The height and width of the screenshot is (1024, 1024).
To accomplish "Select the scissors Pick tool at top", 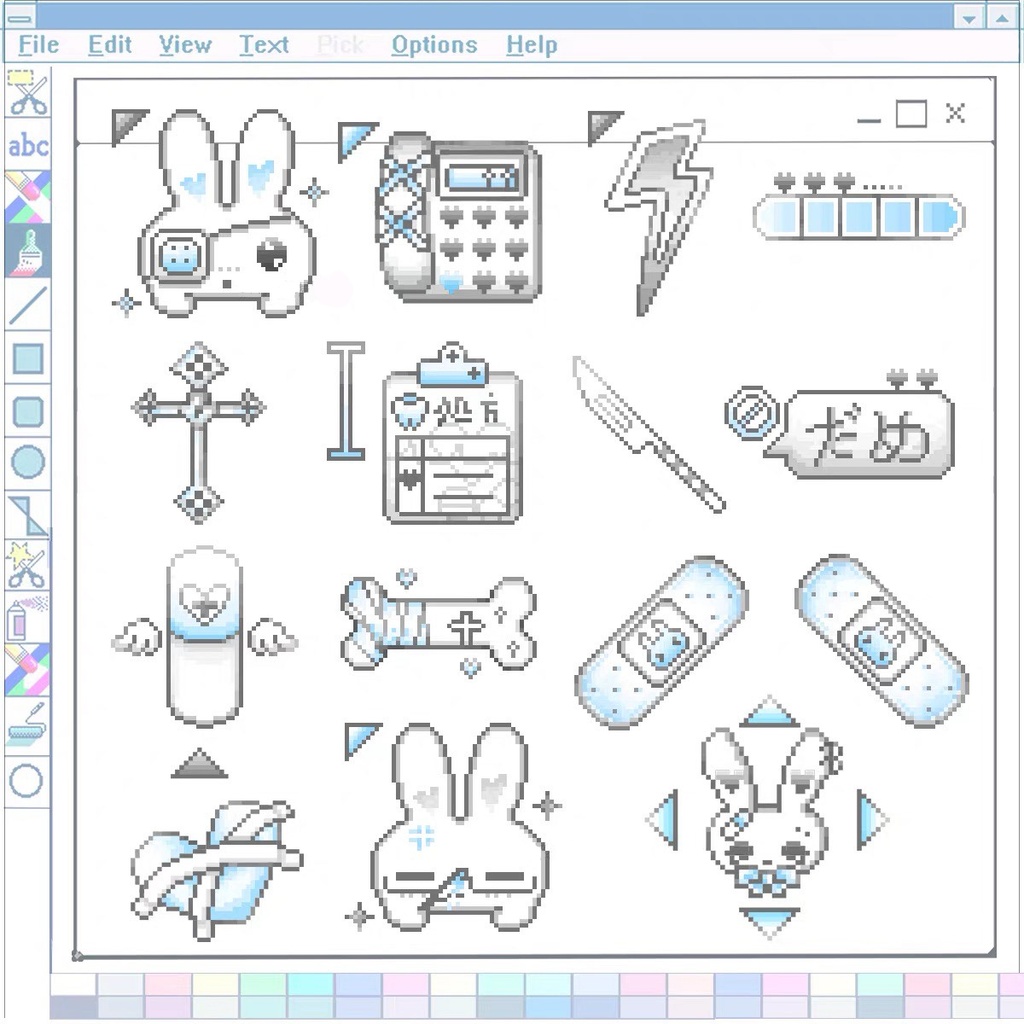I will (27, 93).
